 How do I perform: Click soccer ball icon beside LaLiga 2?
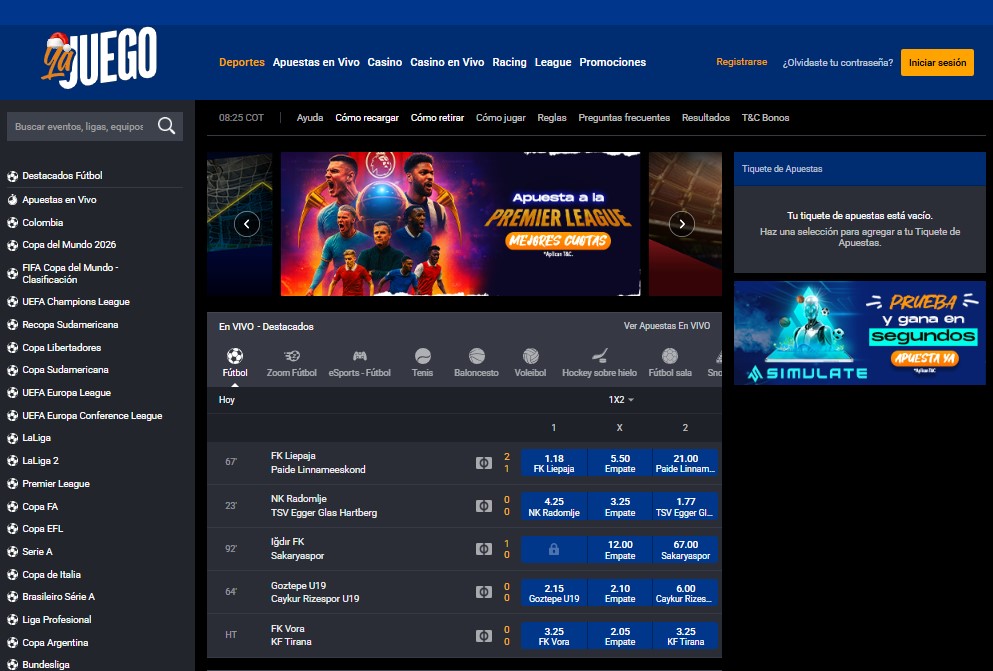pyautogui.click(x=12, y=461)
